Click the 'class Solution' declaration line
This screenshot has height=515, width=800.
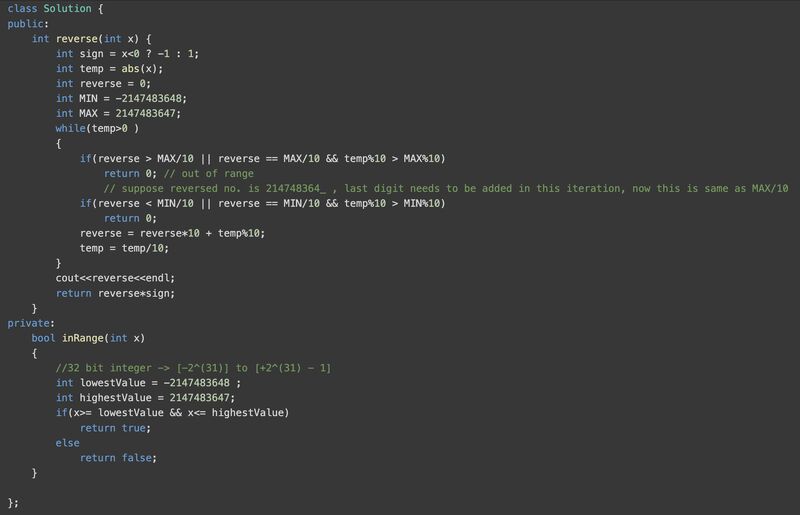(48, 9)
